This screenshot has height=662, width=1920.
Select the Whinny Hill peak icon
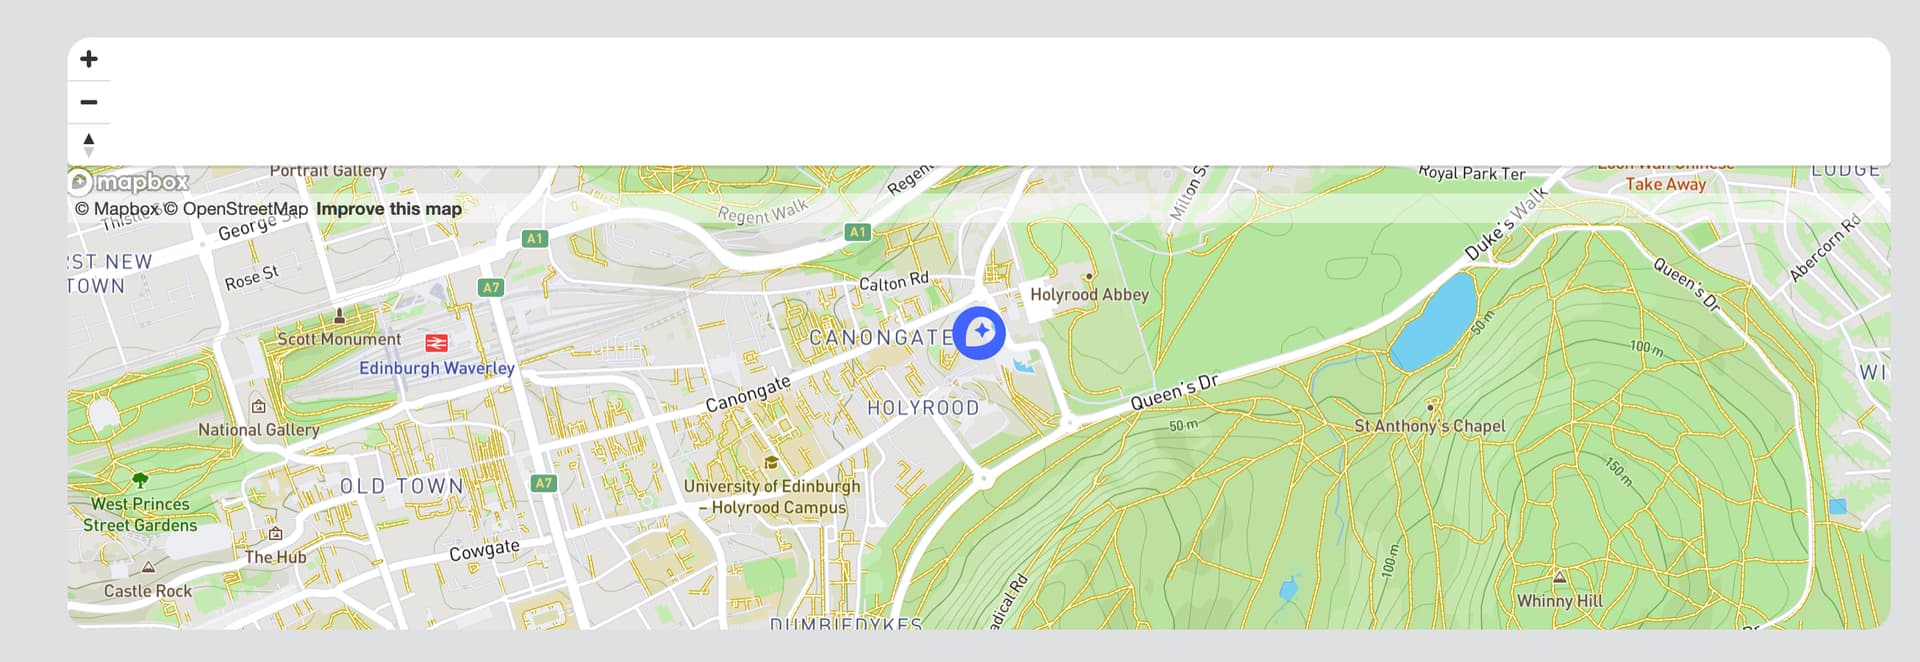click(1559, 577)
